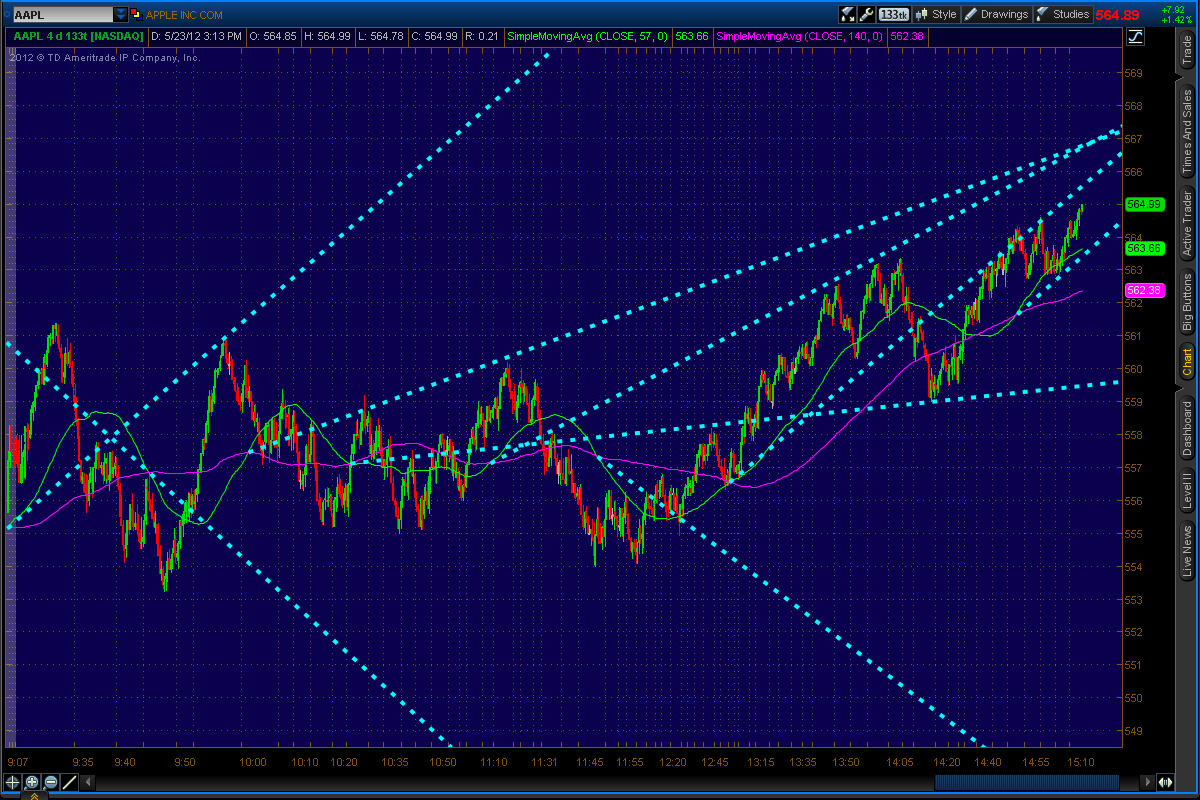The height and width of the screenshot is (800, 1200).
Task: Click the 10:00 time axis label
Action: point(252,763)
